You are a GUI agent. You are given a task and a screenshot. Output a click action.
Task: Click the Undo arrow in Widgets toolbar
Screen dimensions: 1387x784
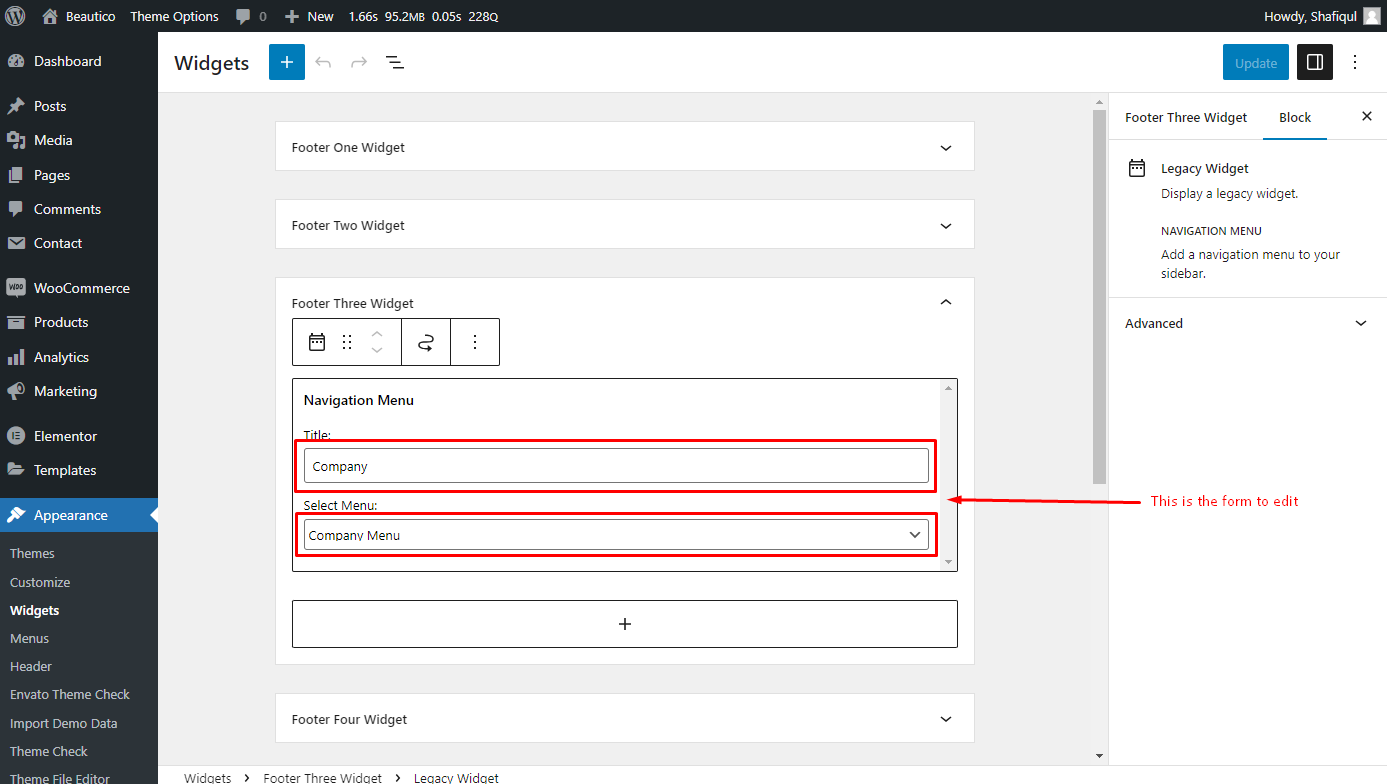point(323,62)
